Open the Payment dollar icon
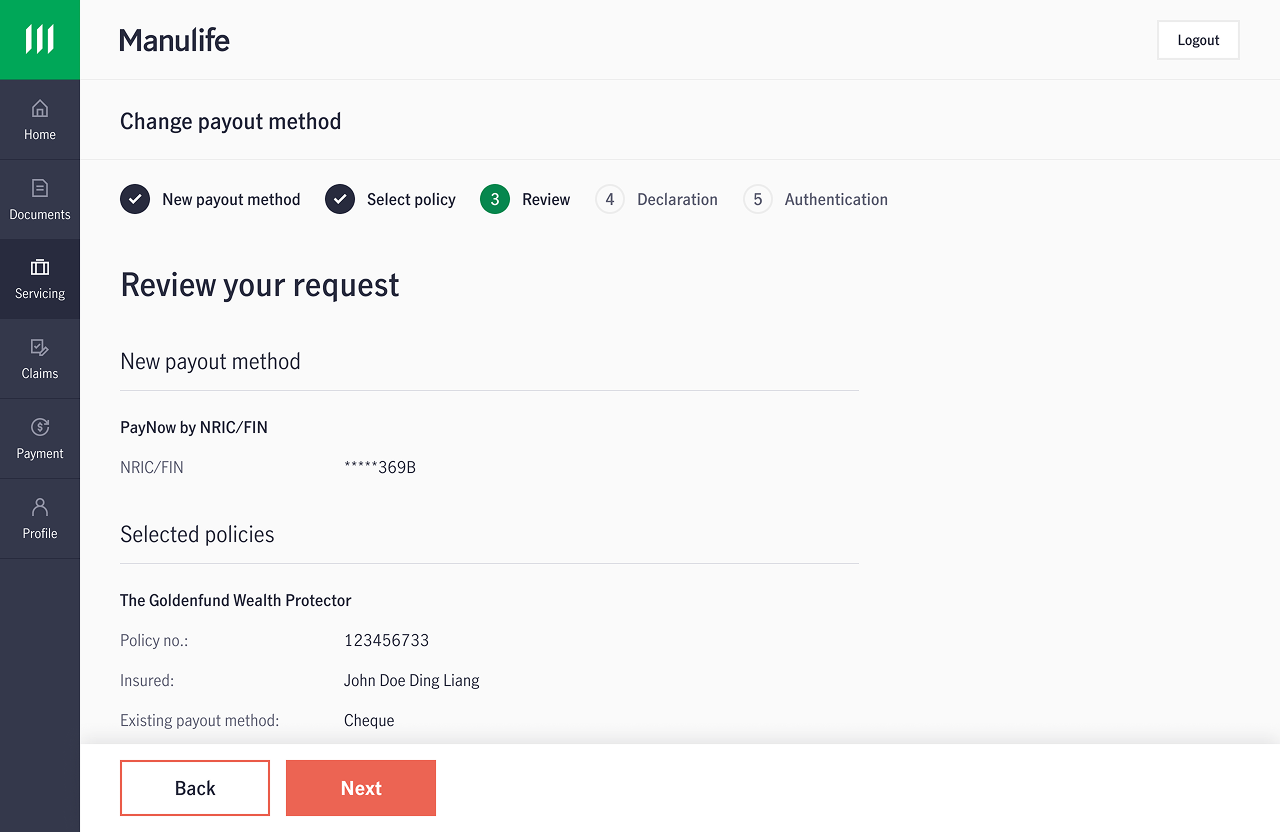The image size is (1280, 832). (40, 427)
